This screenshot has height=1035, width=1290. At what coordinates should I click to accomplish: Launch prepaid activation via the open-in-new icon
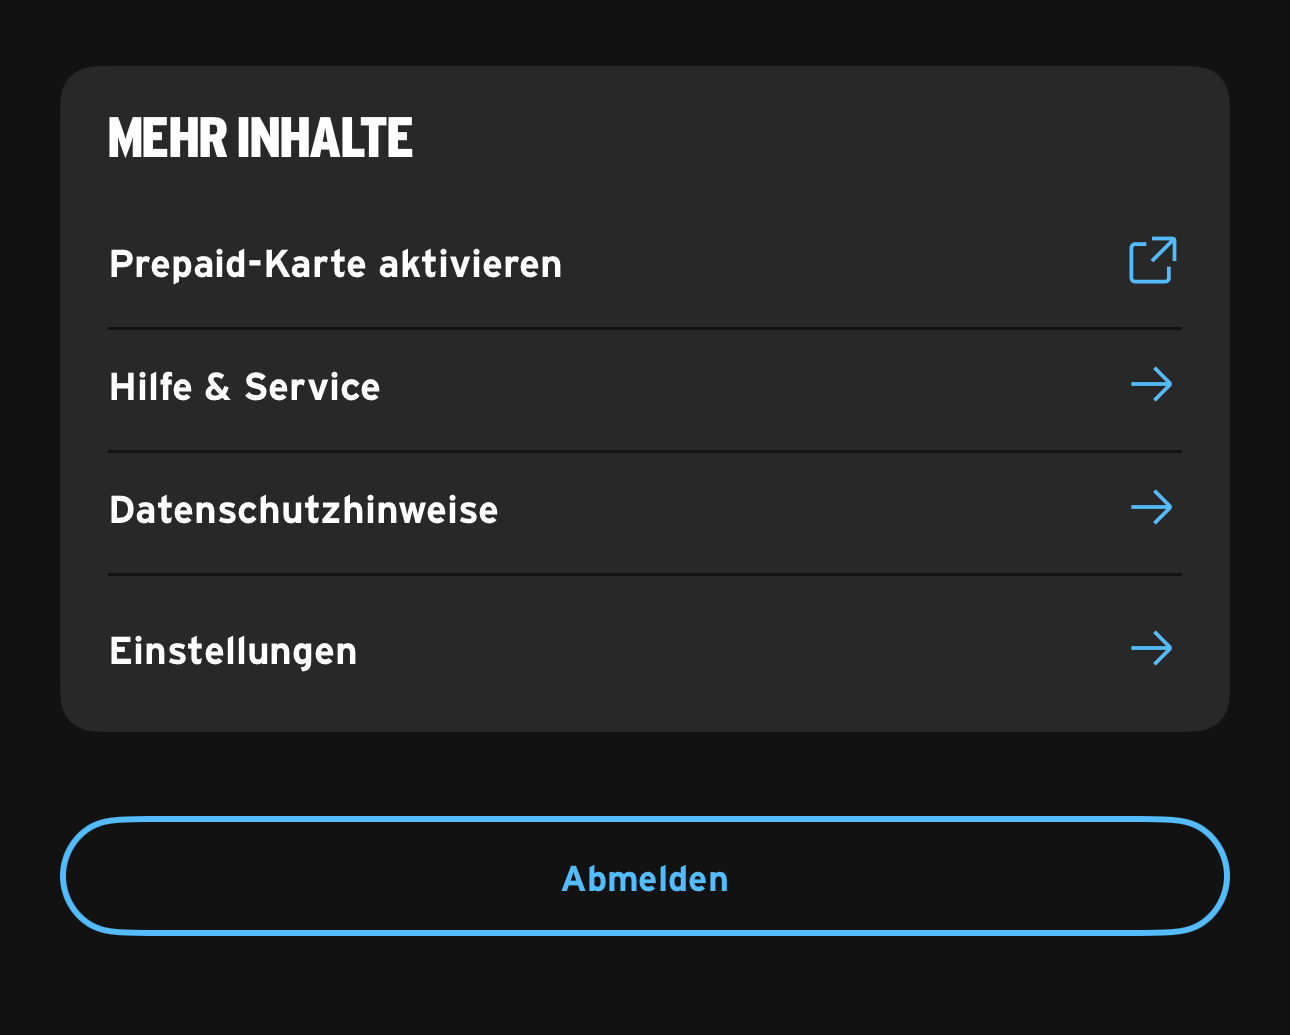click(1152, 261)
